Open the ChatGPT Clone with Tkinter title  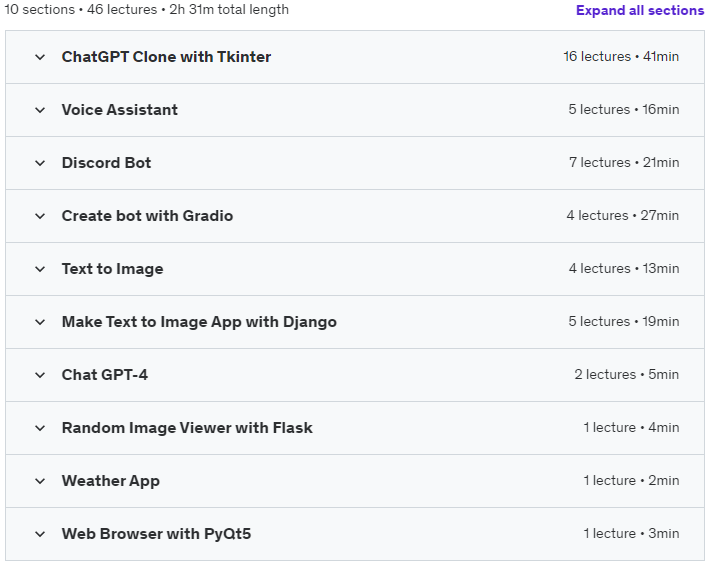click(x=166, y=57)
